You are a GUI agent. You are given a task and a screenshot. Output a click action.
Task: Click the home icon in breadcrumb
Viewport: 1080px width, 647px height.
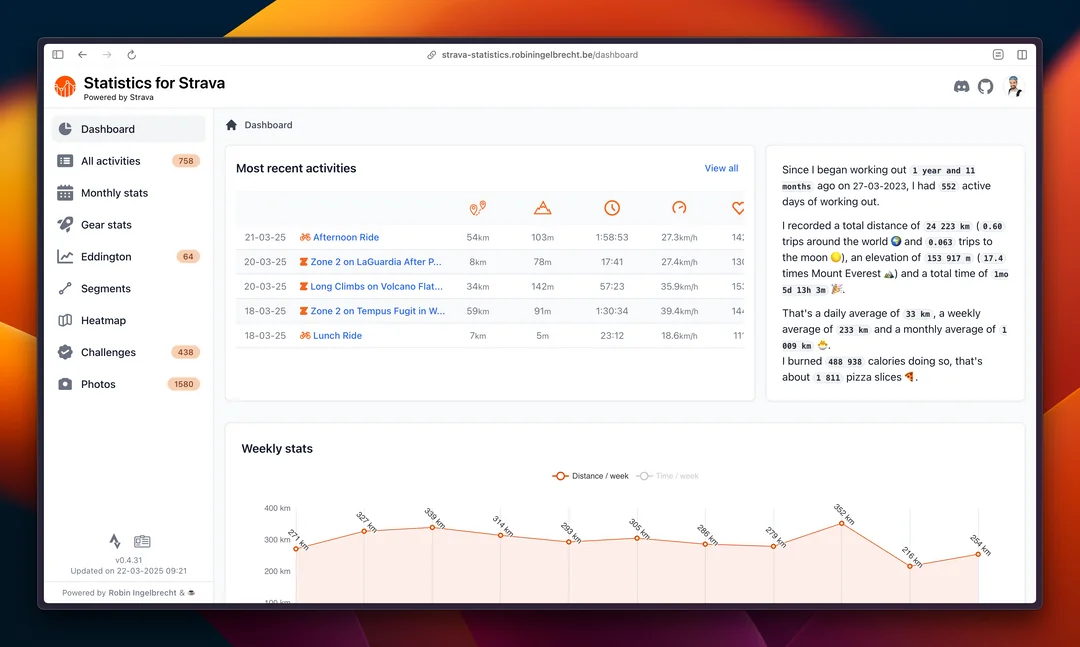coord(231,125)
